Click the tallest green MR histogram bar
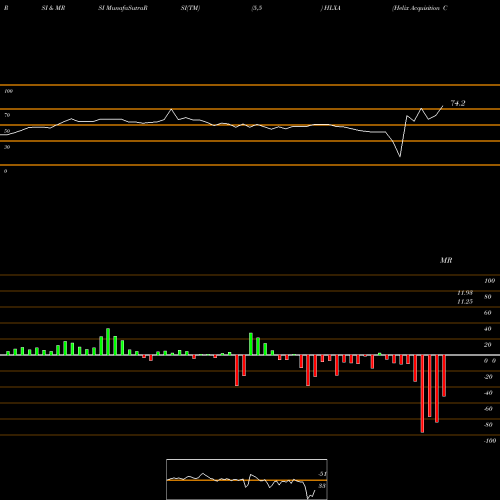The width and height of the screenshot is (500, 500). pos(108,342)
